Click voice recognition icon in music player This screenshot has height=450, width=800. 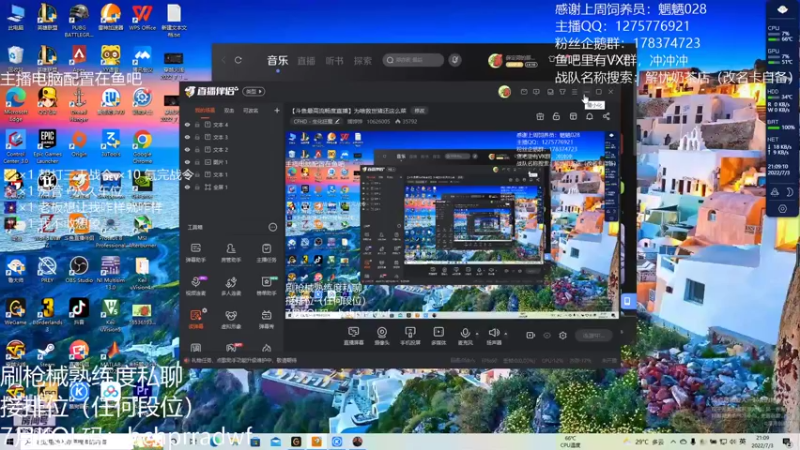pyautogui.click(x=455, y=60)
